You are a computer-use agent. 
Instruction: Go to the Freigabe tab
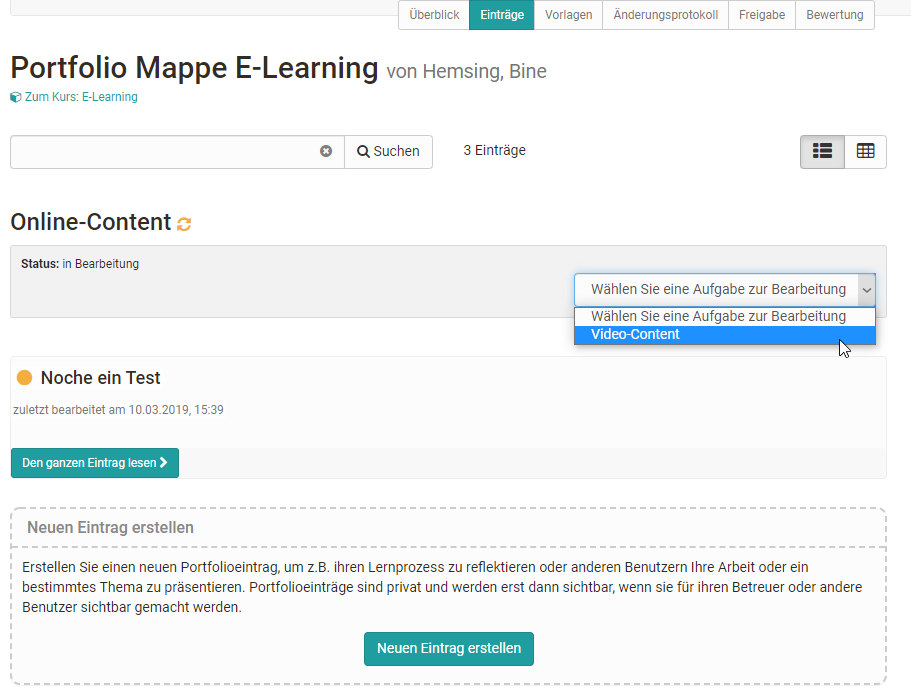762,15
